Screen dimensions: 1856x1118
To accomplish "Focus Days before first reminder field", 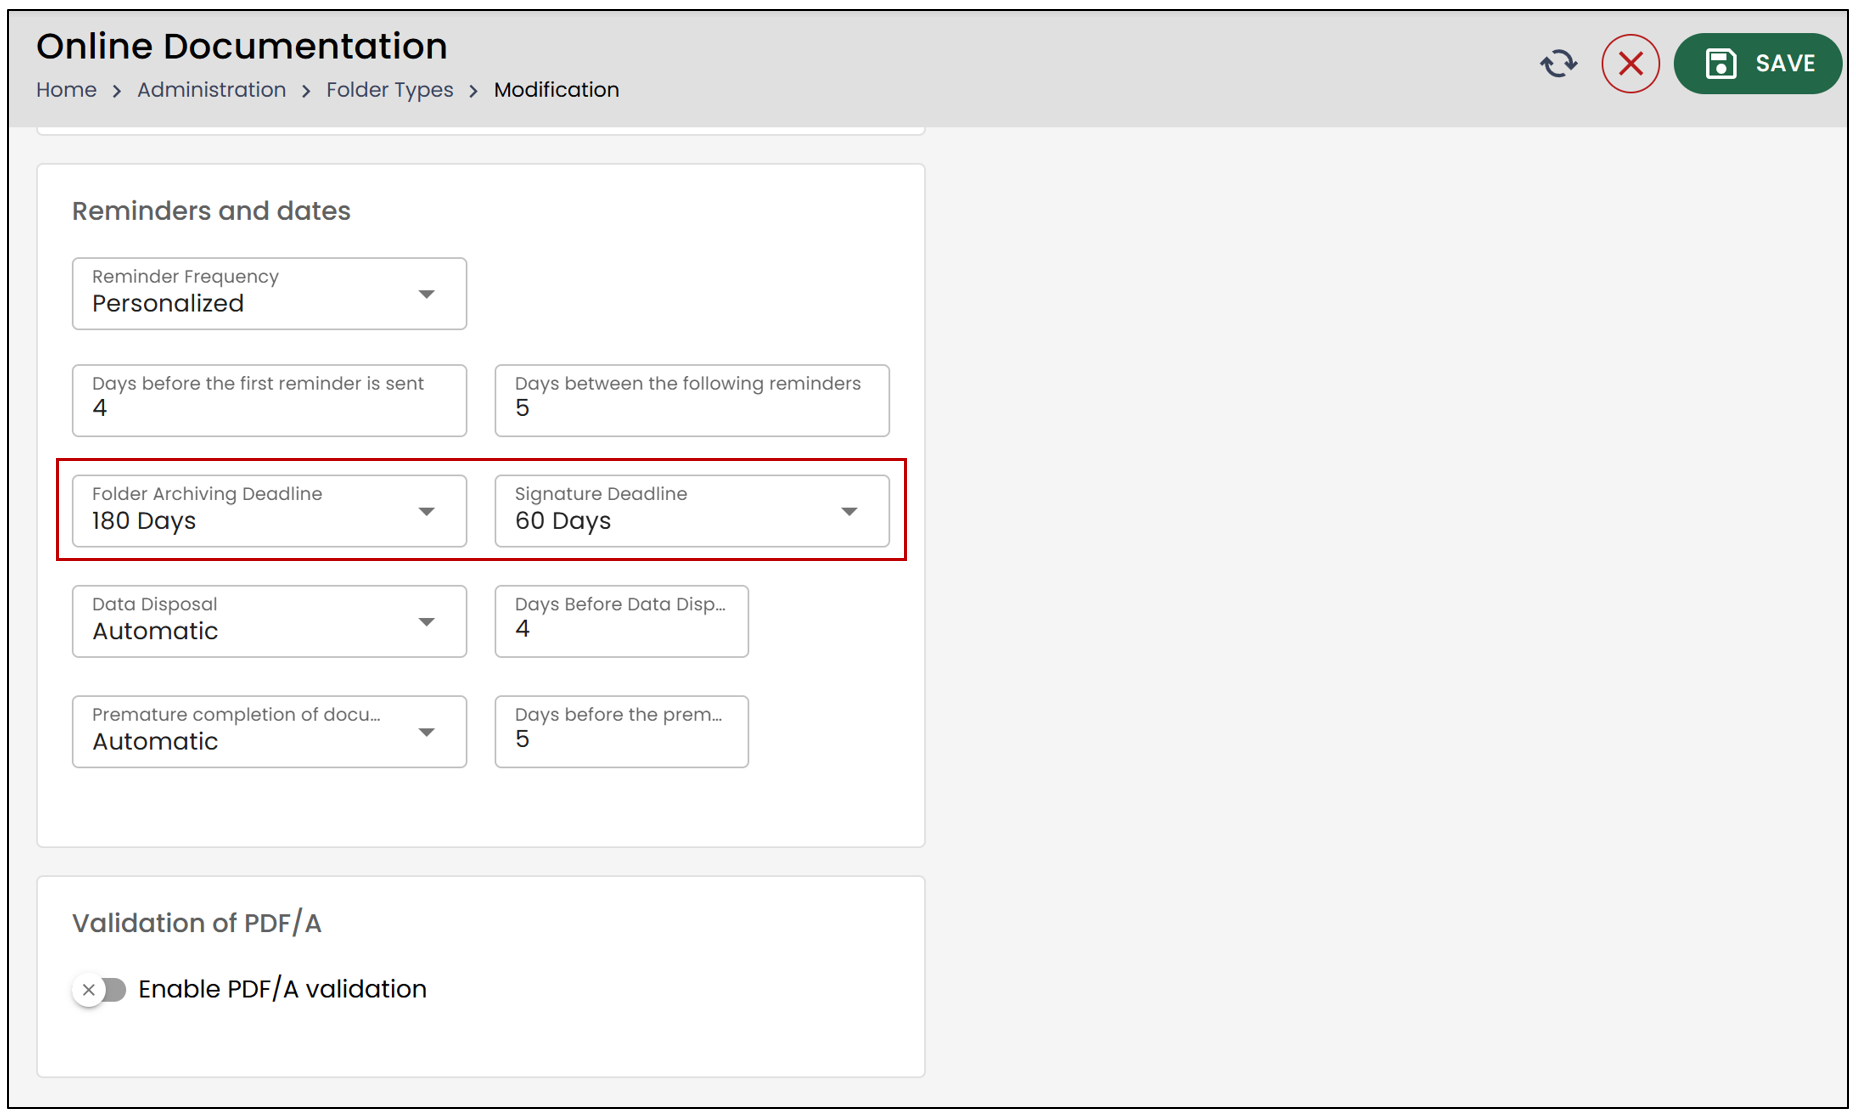I will pyautogui.click(x=269, y=400).
